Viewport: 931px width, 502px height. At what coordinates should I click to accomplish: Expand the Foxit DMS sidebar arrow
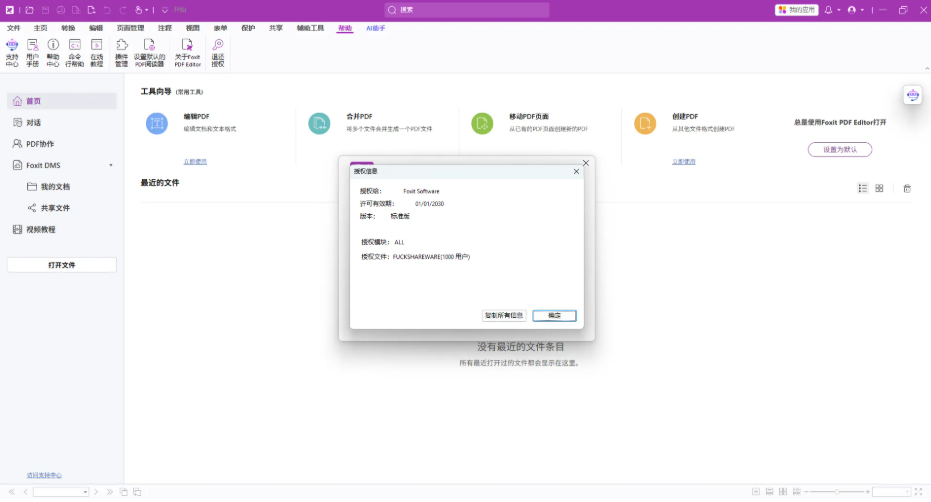coord(111,165)
